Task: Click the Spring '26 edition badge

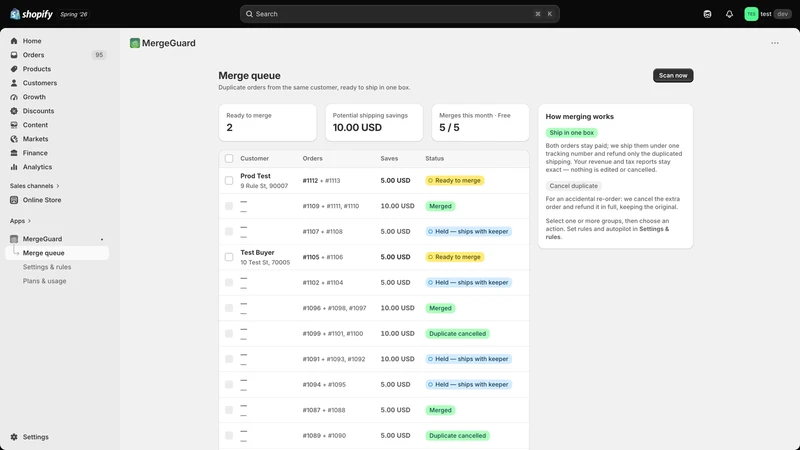Action: [x=73, y=14]
